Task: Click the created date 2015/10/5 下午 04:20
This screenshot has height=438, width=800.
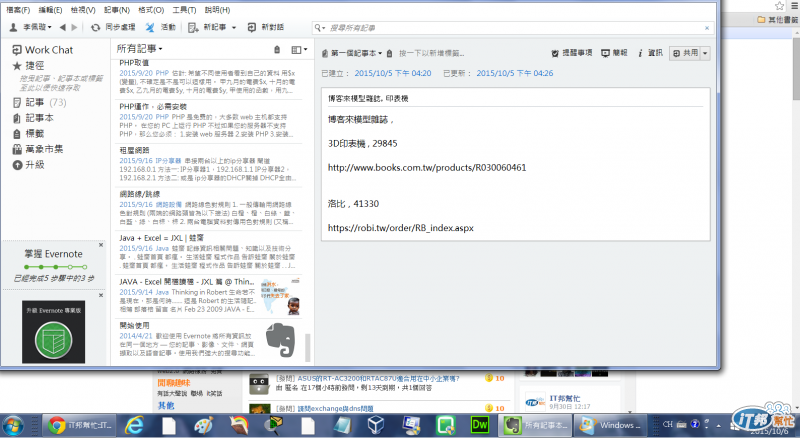Action: pos(393,74)
